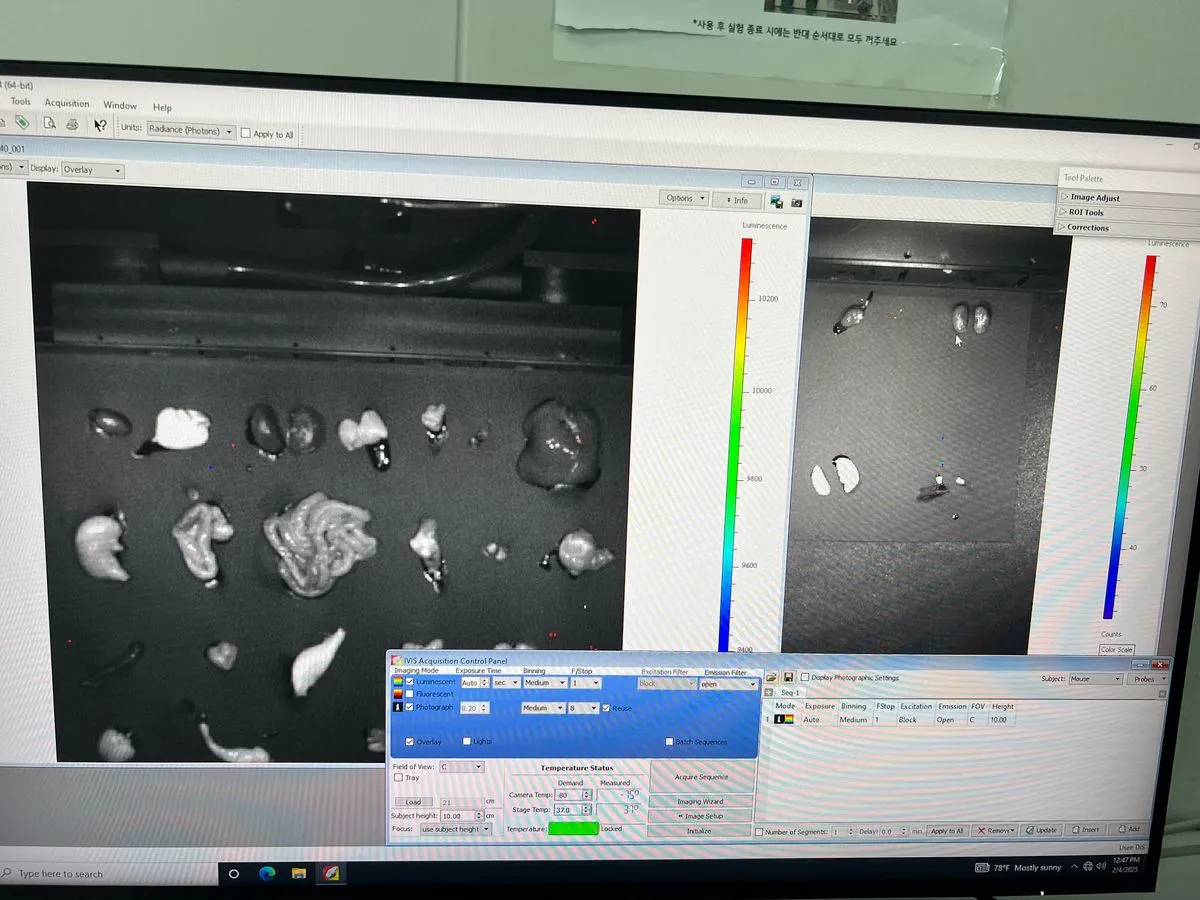Open Microsoft Edge from the taskbar
Image resolution: width=1200 pixels, height=900 pixels.
click(266, 873)
